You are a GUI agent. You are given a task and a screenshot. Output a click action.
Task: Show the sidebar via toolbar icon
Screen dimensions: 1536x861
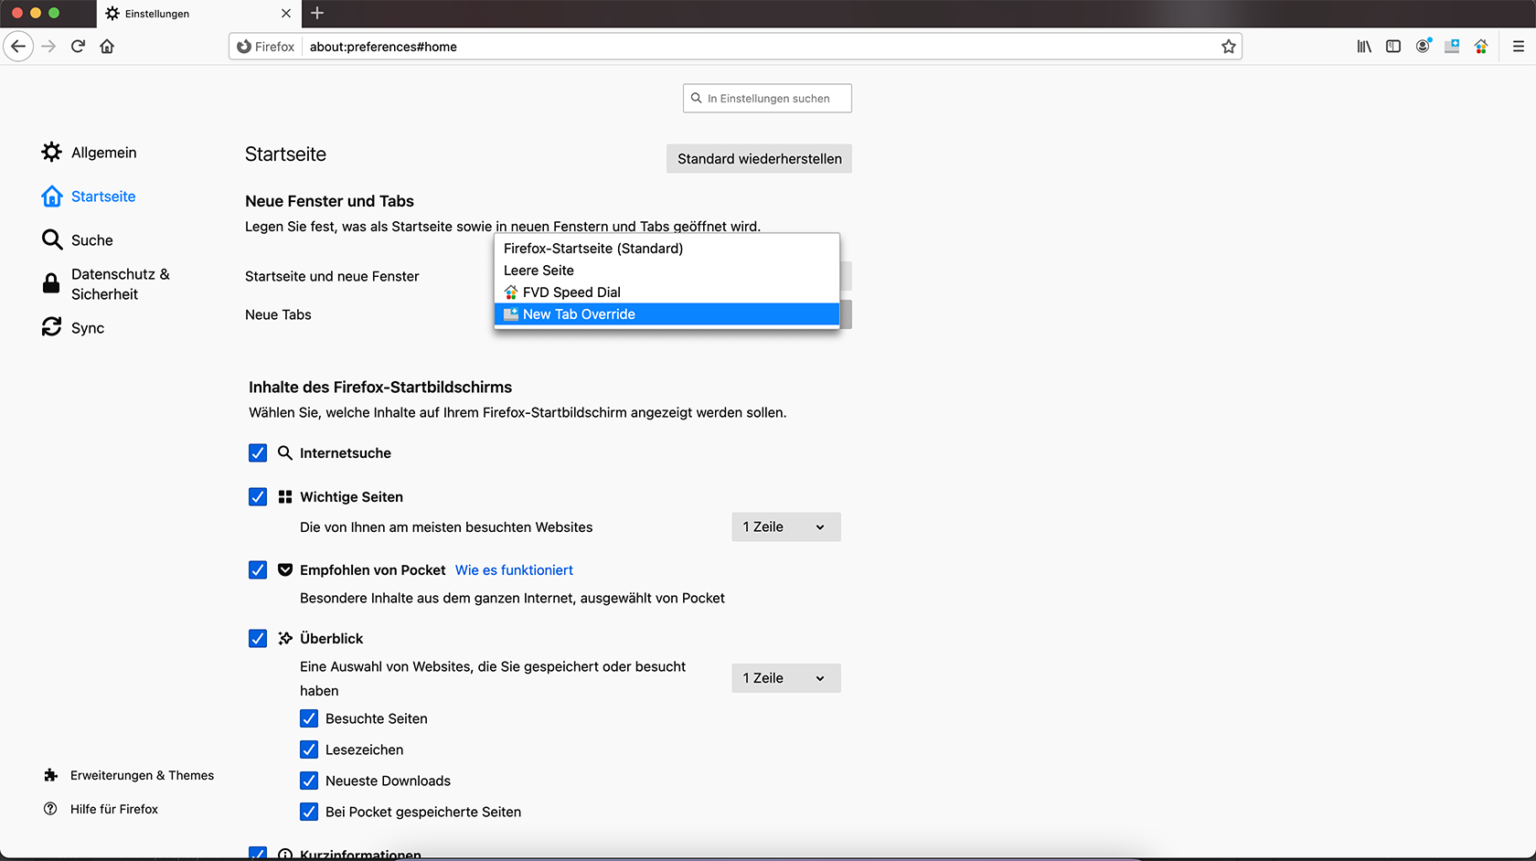pyautogui.click(x=1393, y=46)
